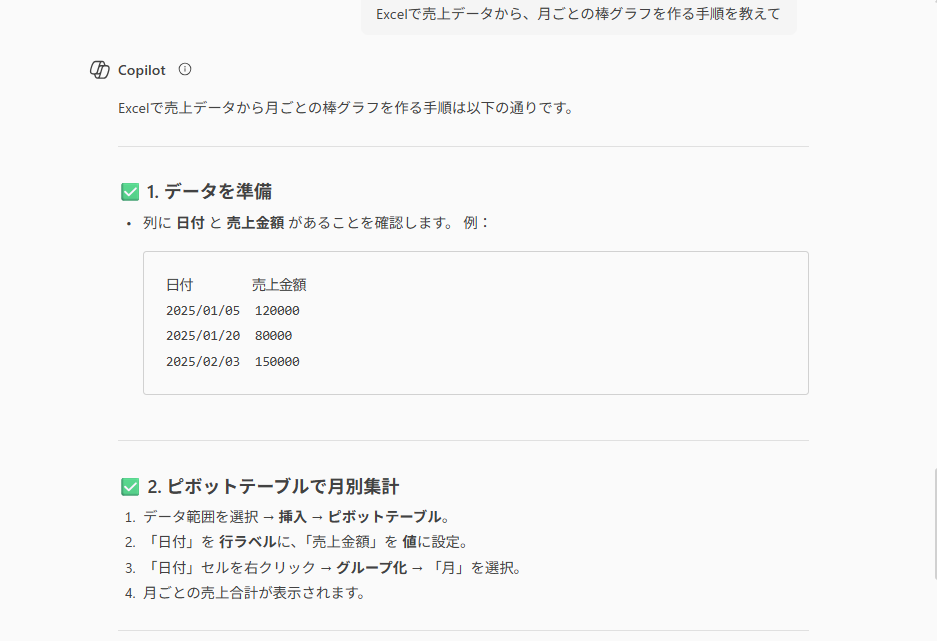Click green checkmark next to データを準備

click(x=129, y=192)
